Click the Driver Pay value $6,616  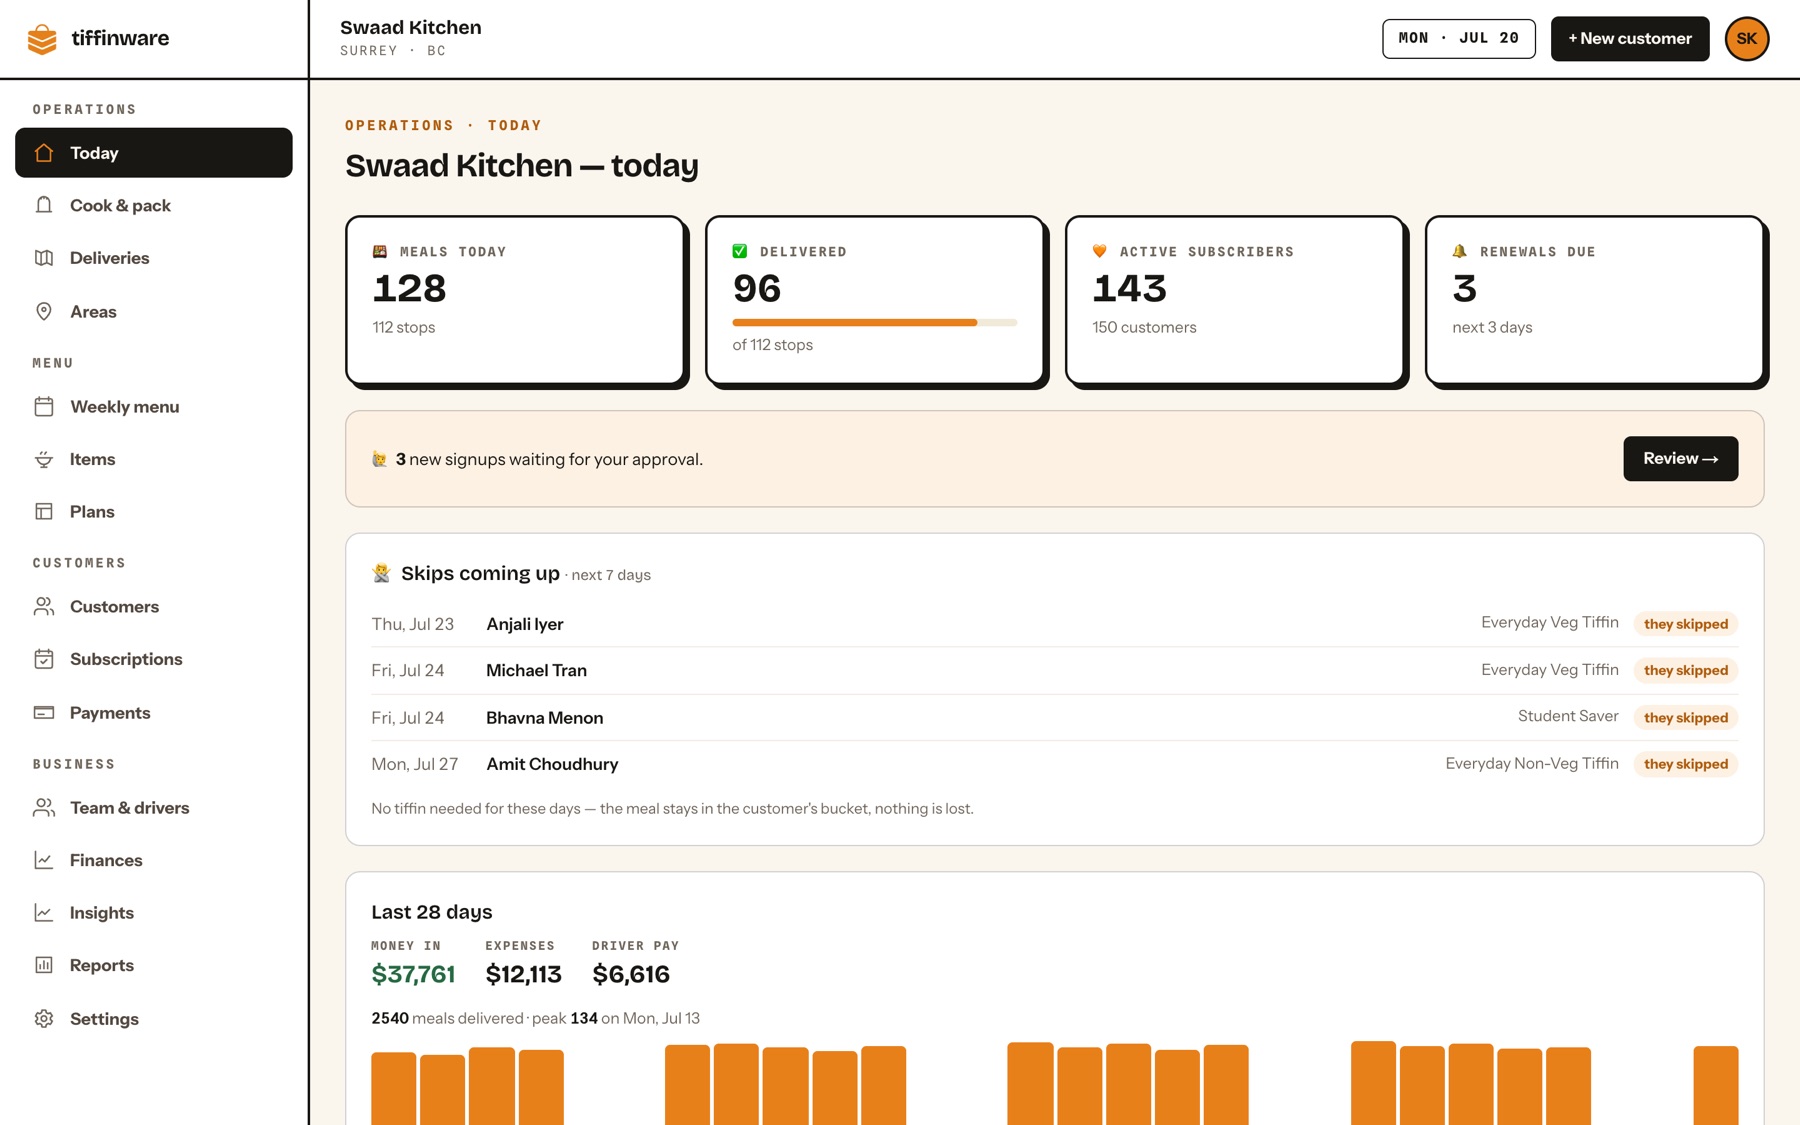[631, 974]
